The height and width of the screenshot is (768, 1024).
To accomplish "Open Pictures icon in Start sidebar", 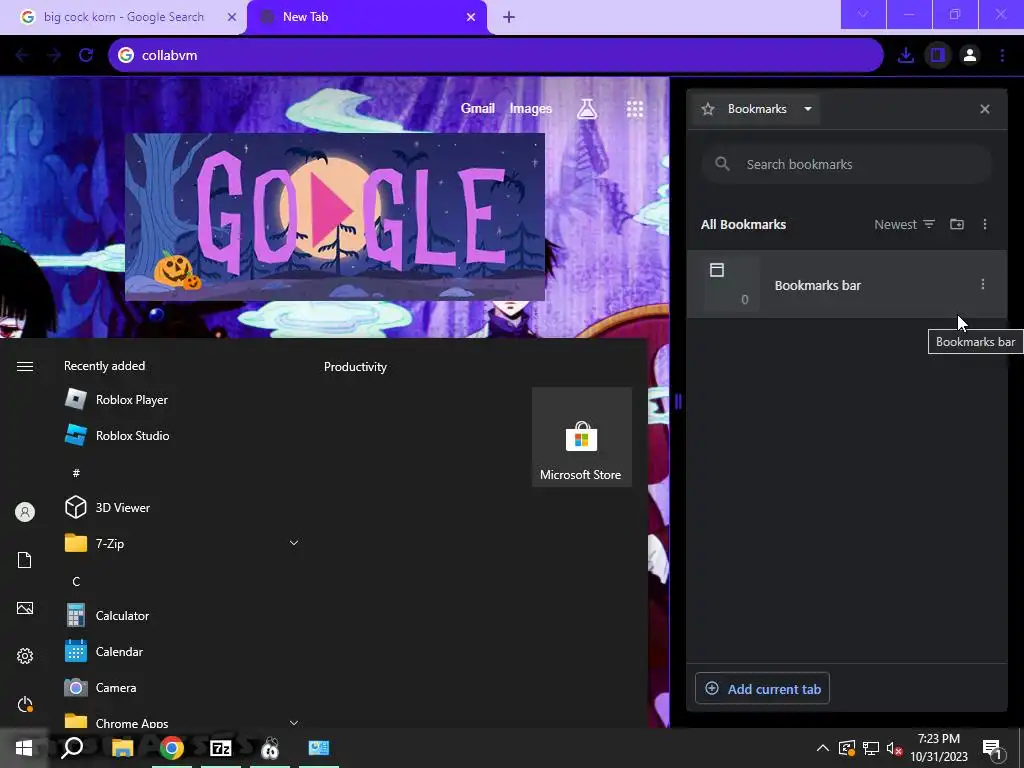I will (25, 608).
